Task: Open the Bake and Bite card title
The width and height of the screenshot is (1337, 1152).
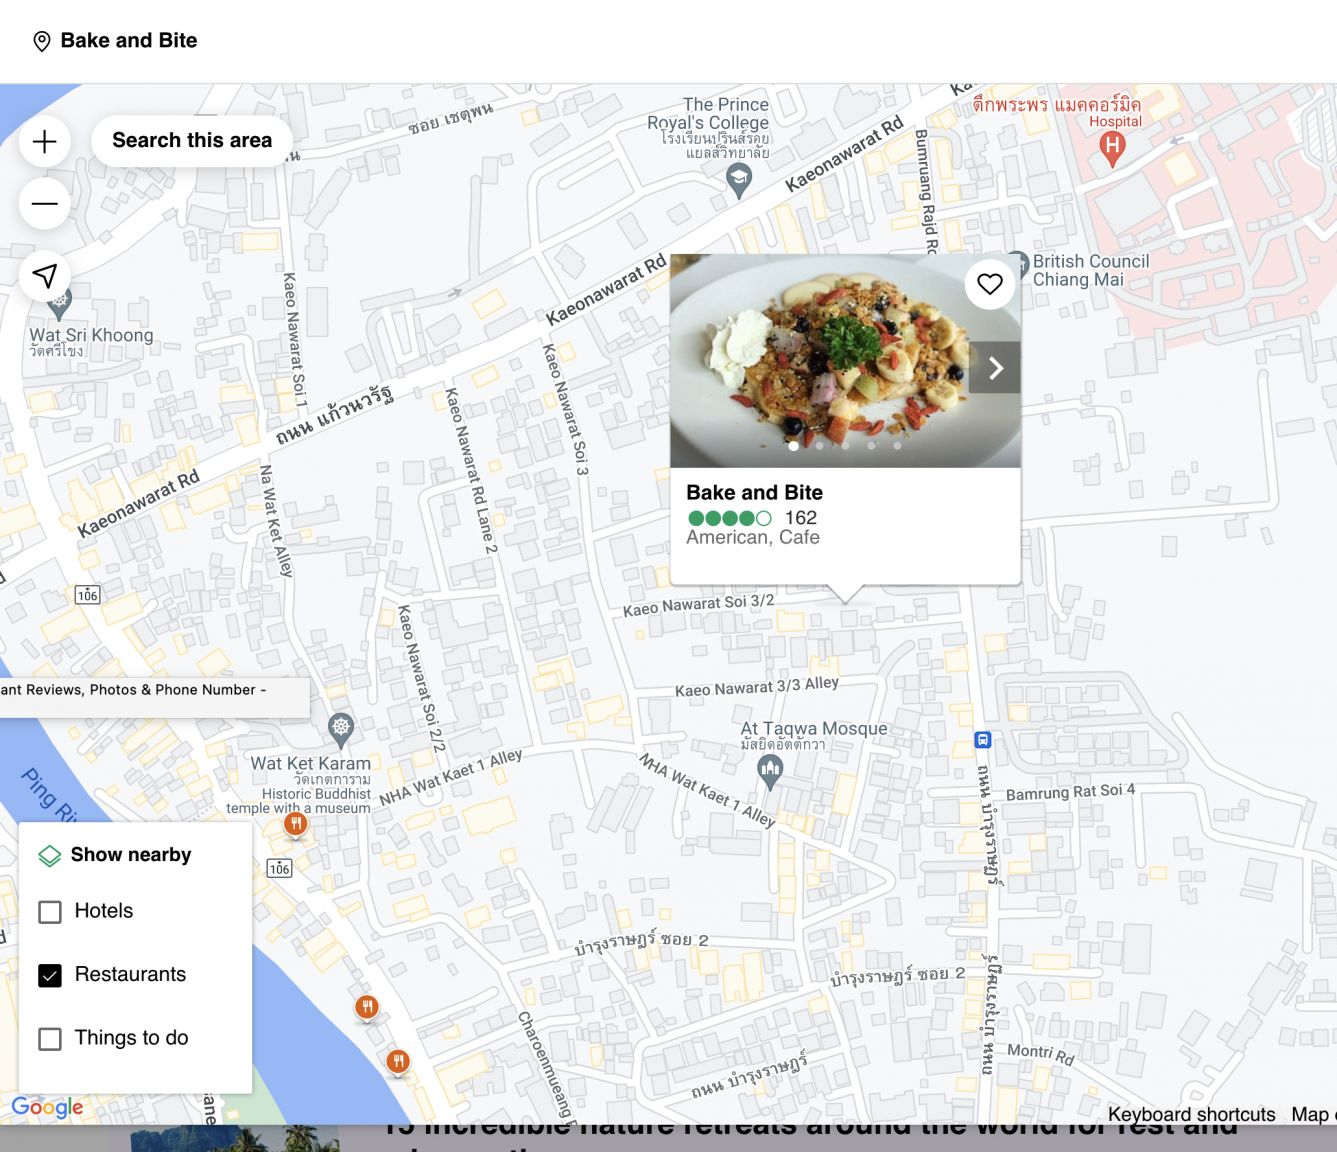Action: coord(754,492)
